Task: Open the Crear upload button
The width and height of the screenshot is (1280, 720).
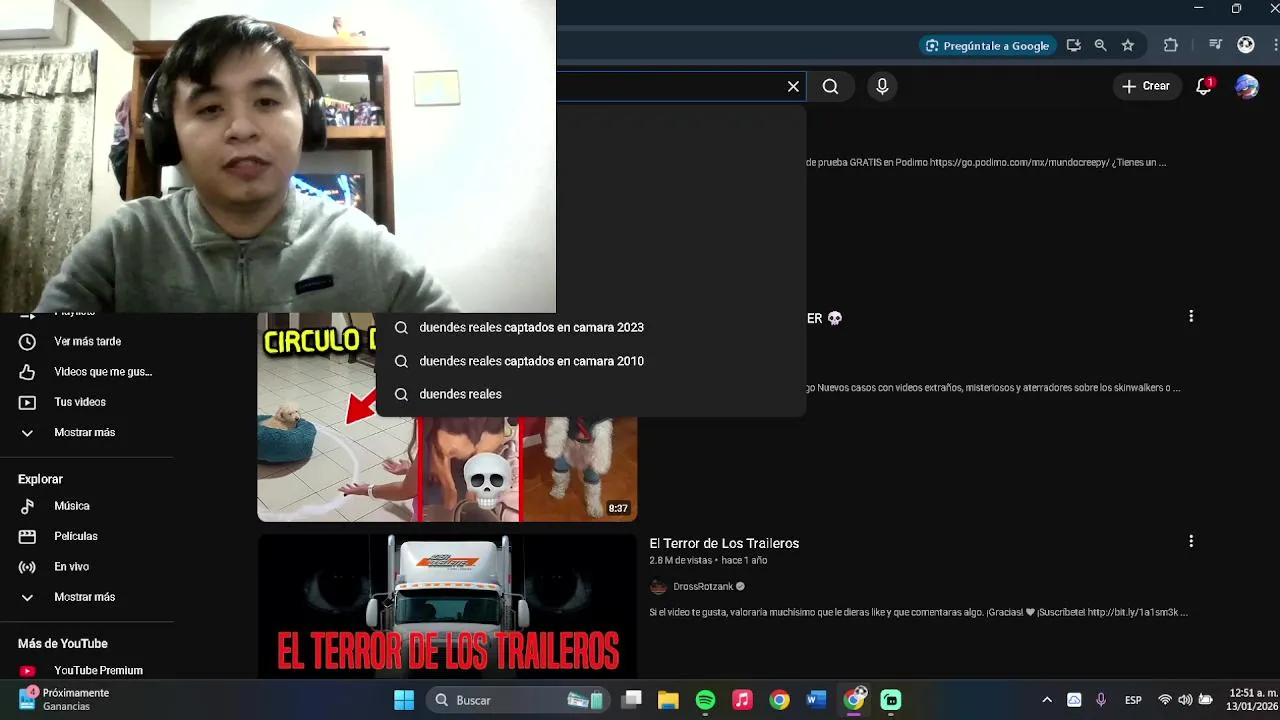Action: point(1146,87)
